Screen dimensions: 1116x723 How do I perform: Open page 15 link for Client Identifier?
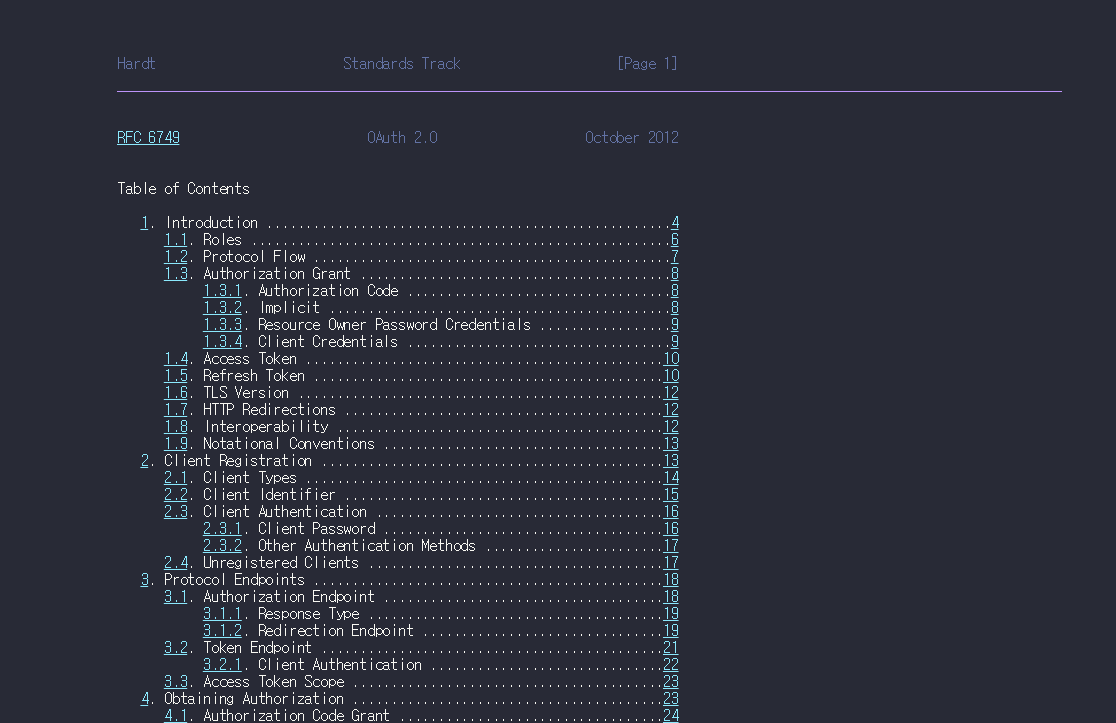pyautogui.click(x=671, y=495)
